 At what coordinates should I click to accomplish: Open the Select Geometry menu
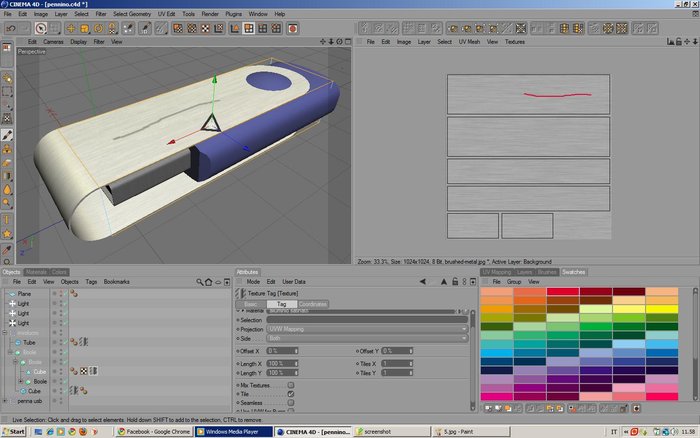tap(132, 14)
